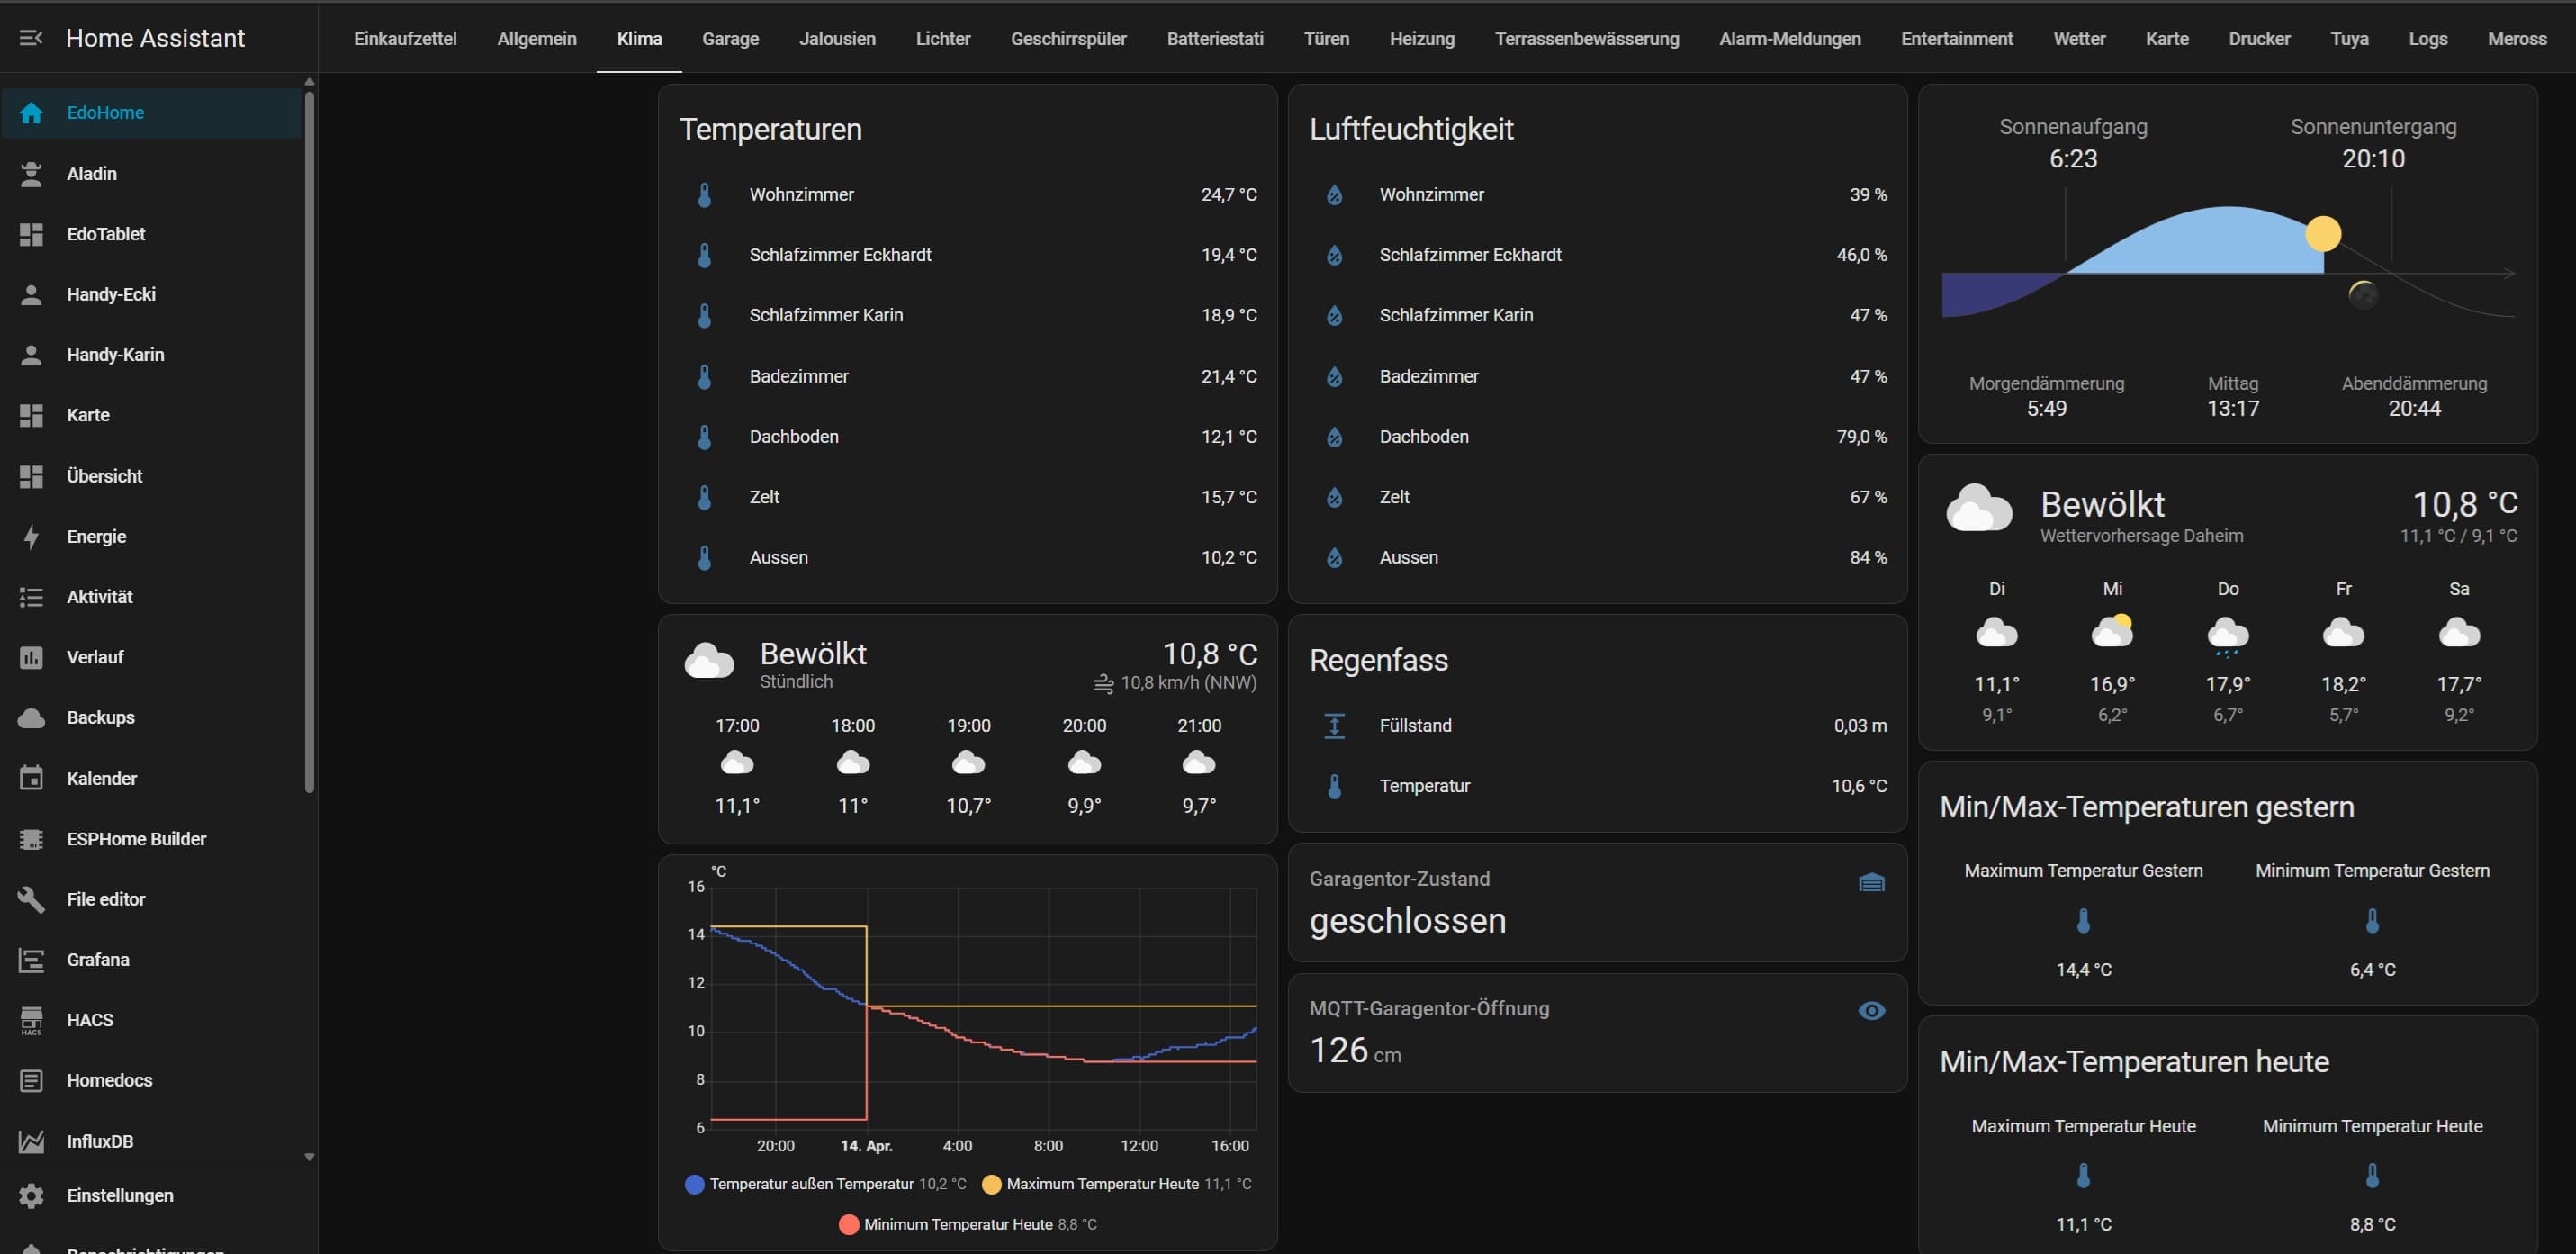
Task: Click the sun marker on the horizon card
Action: point(2322,234)
